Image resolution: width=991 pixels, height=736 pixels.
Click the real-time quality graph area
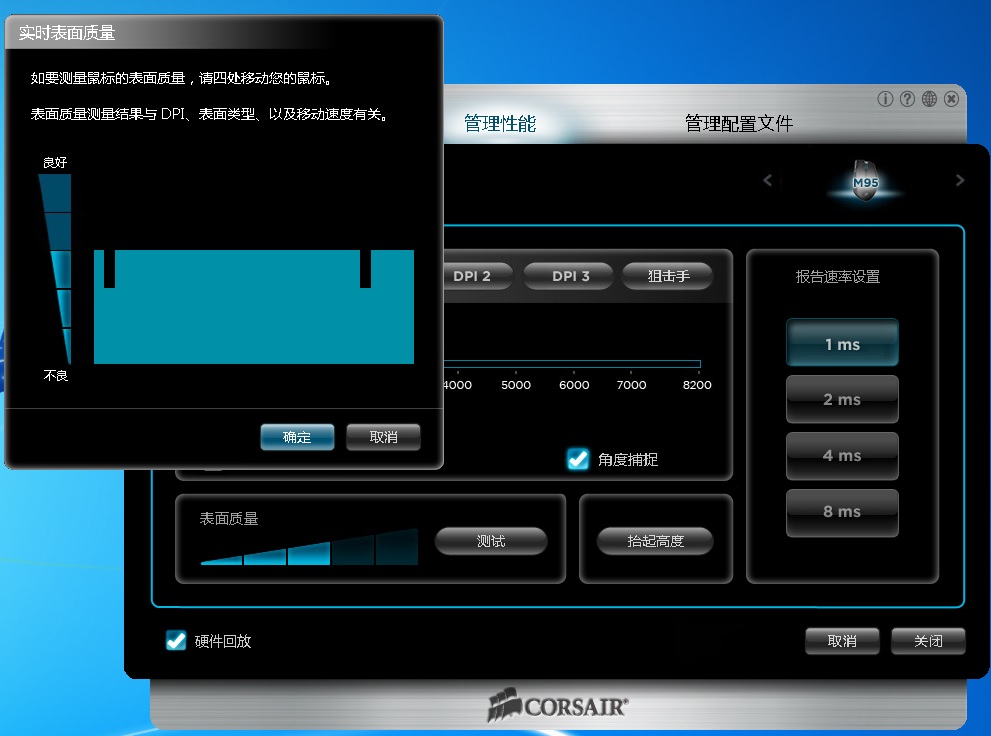(x=253, y=307)
